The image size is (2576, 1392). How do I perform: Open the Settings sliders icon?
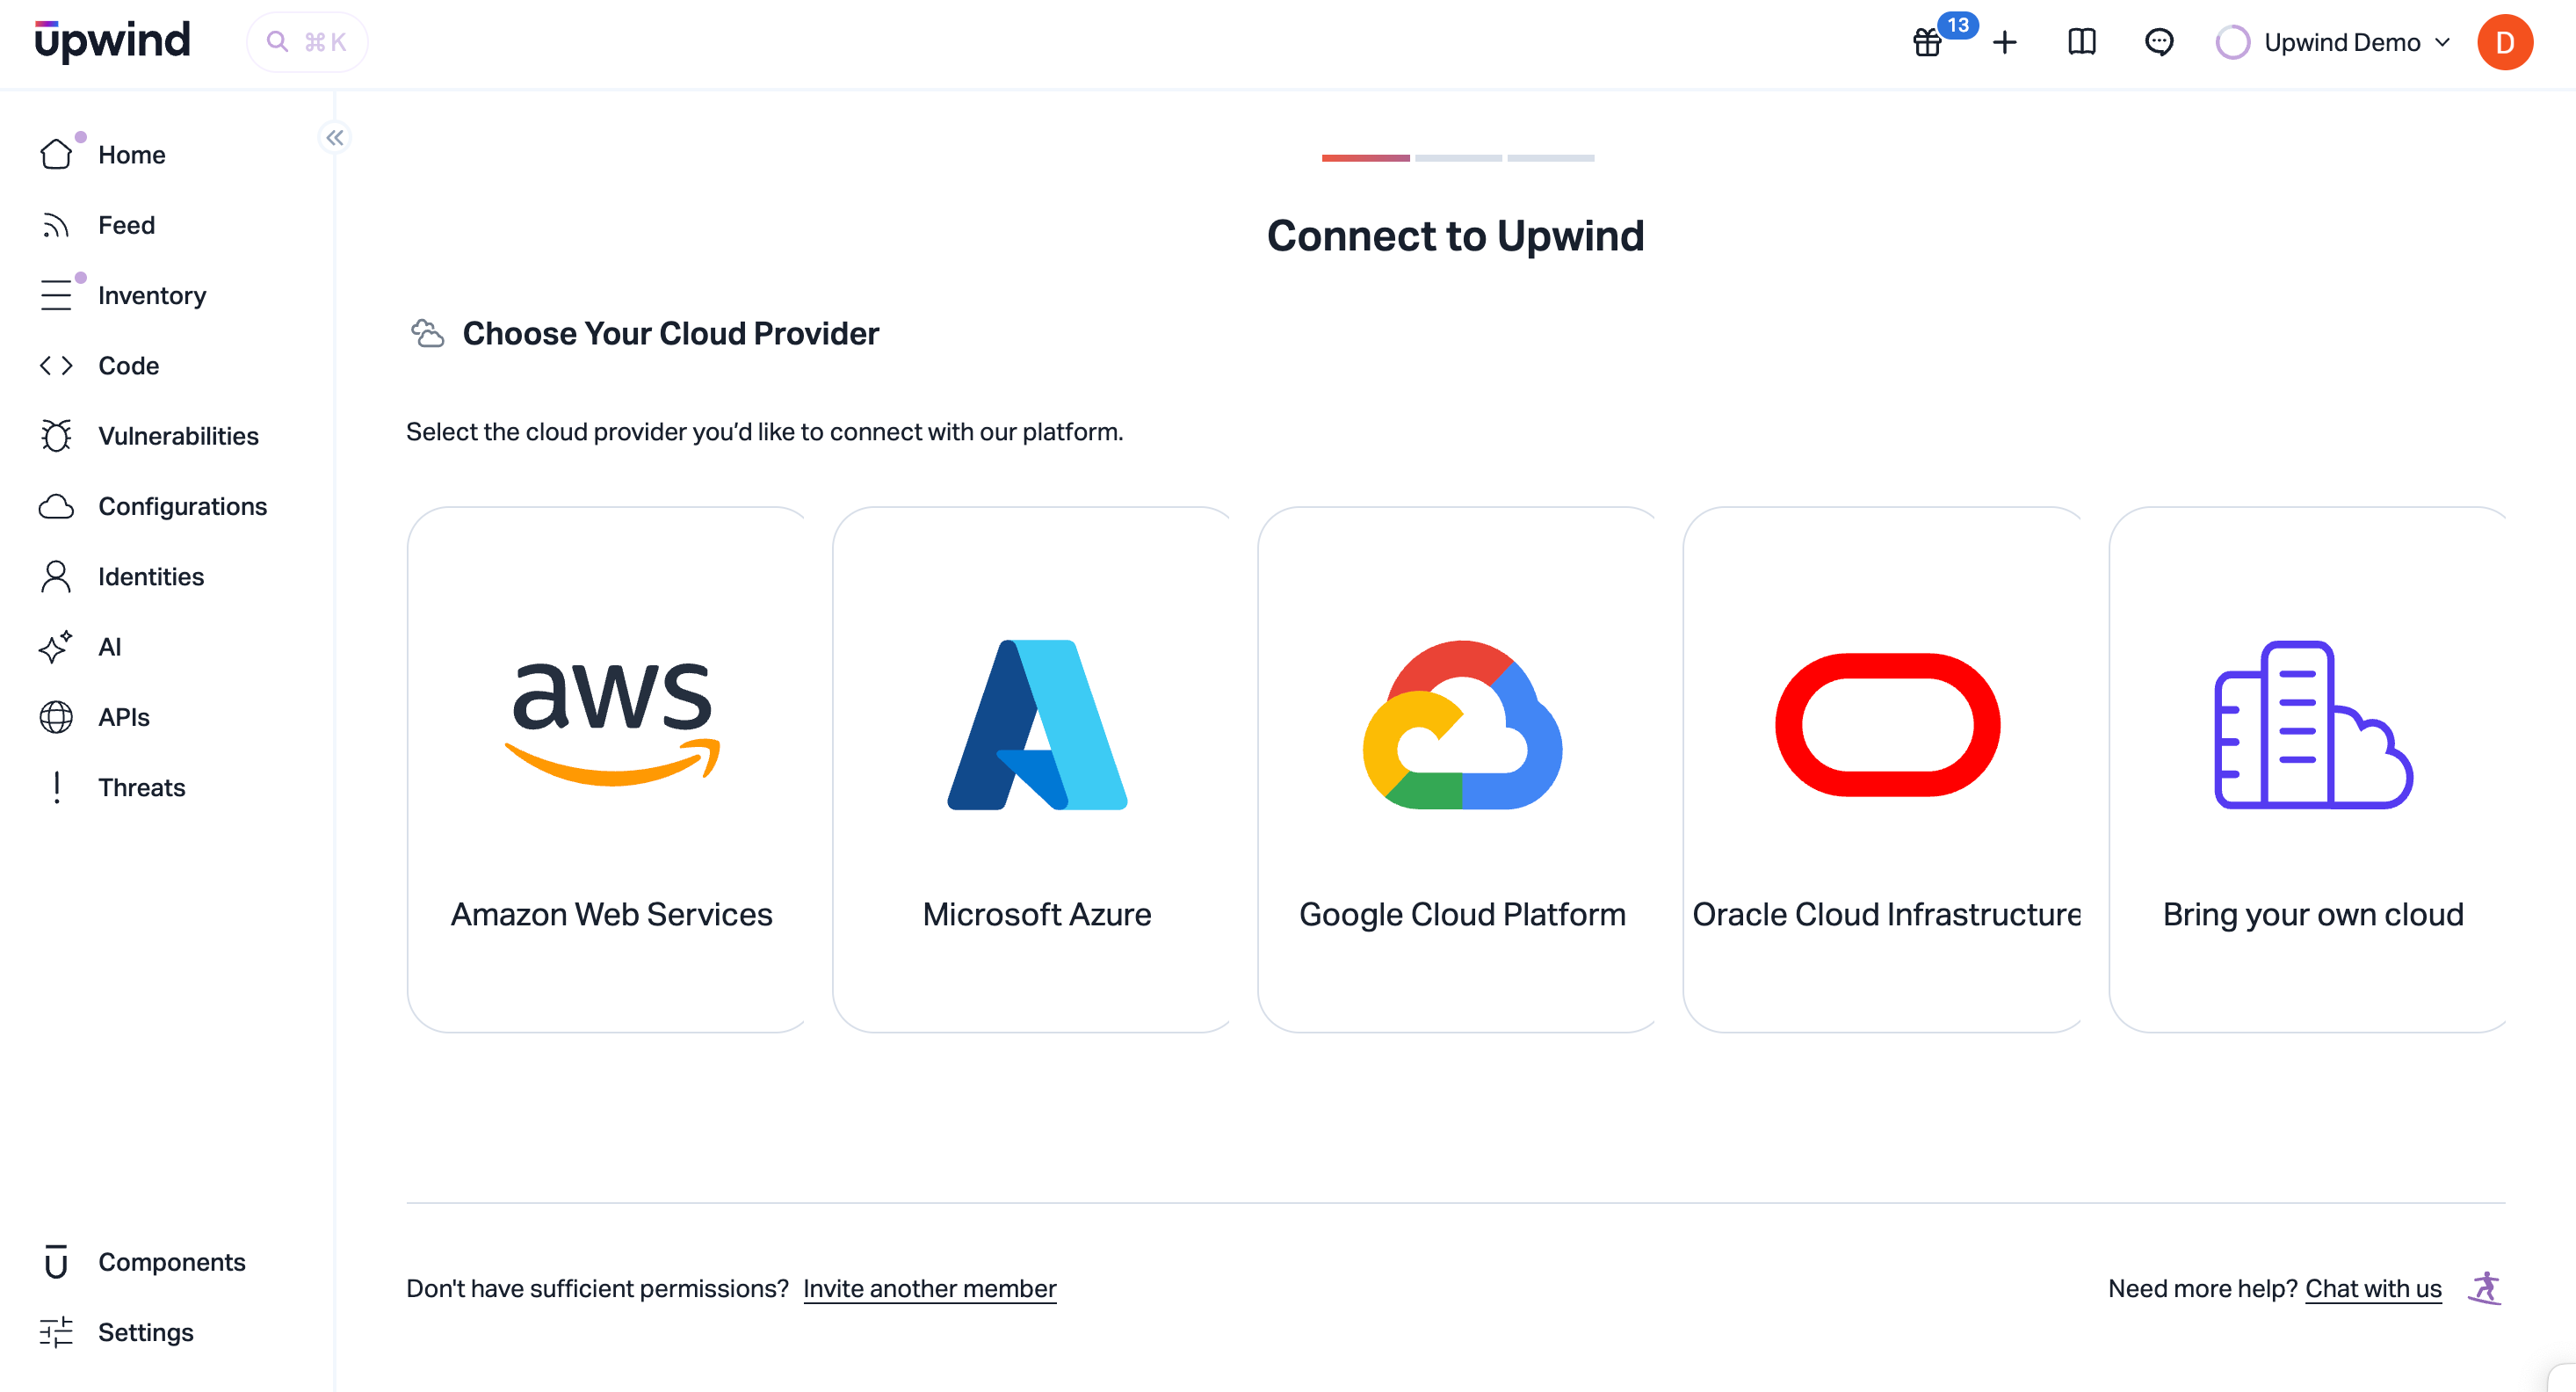[x=56, y=1332]
